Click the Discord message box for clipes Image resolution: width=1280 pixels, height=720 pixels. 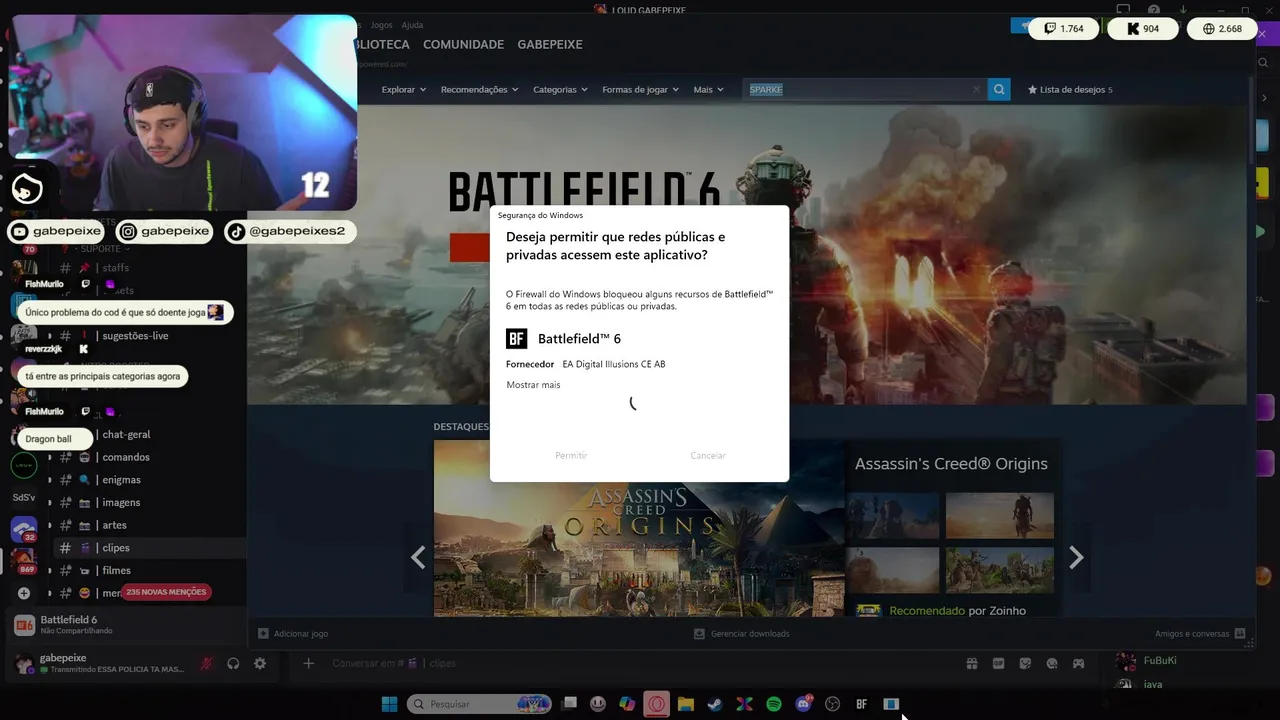point(640,663)
